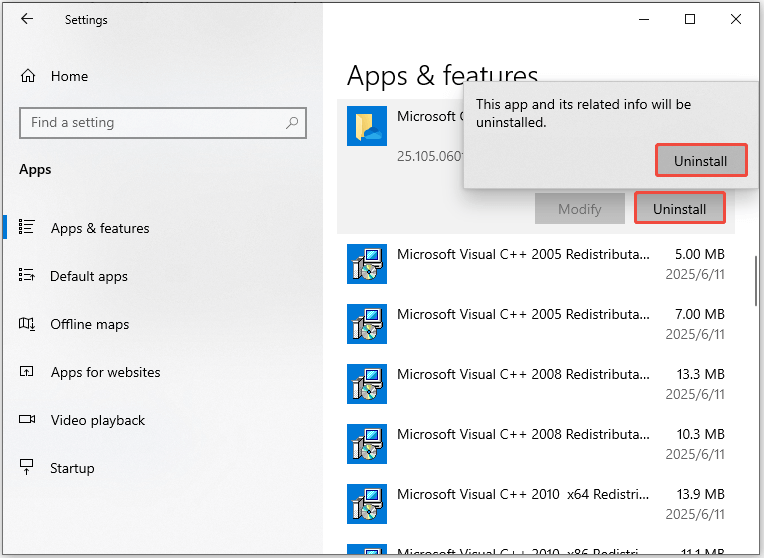Go back with the Settings back arrow
The image size is (764, 558).
coord(27,19)
